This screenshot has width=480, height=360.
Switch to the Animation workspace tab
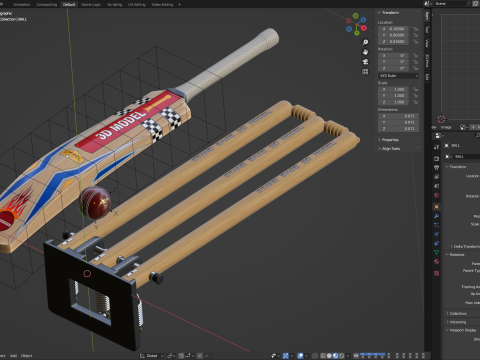click(22, 4)
